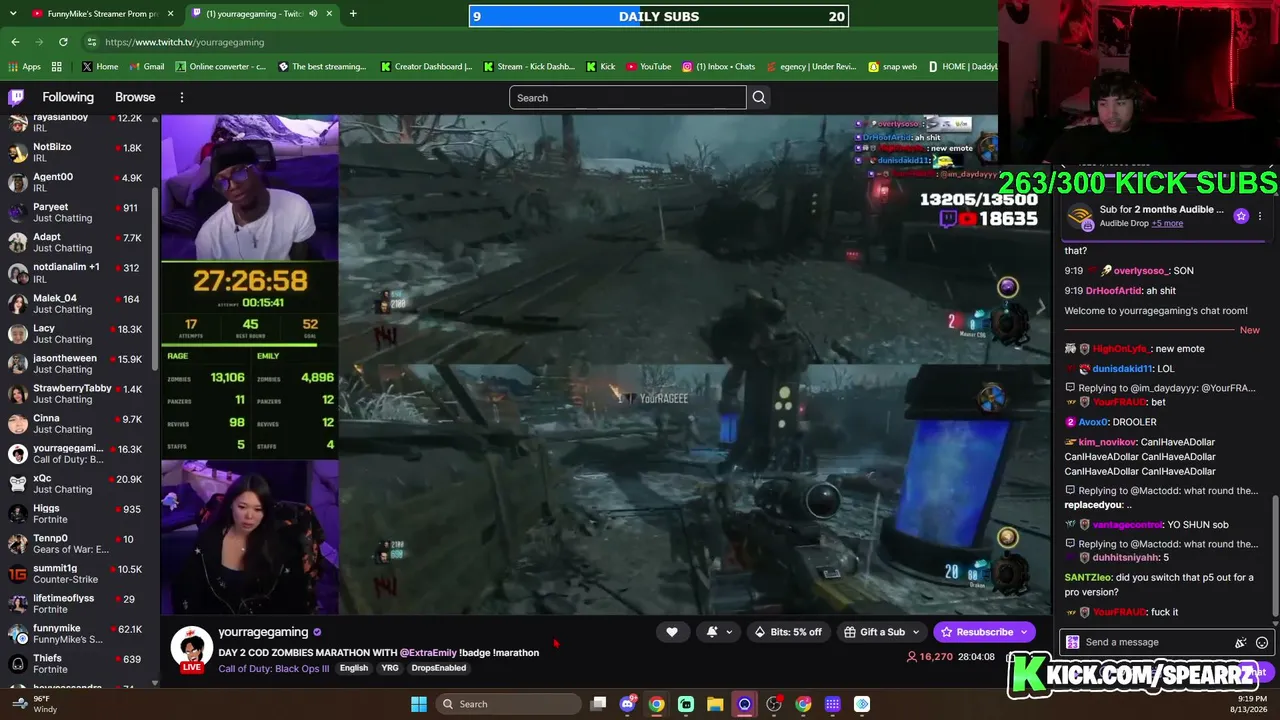
Task: Click Gift a Sub button
Action: tap(881, 632)
